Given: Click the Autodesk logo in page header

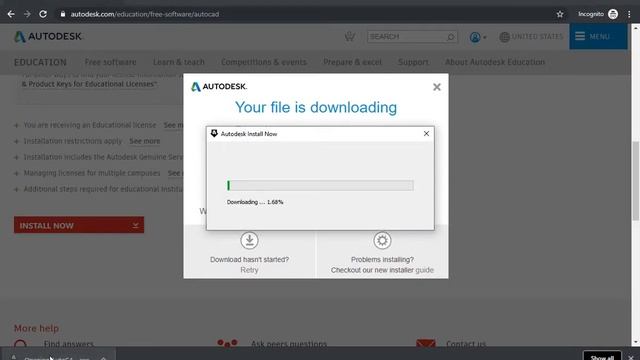Looking at the screenshot, I should 49,36.
